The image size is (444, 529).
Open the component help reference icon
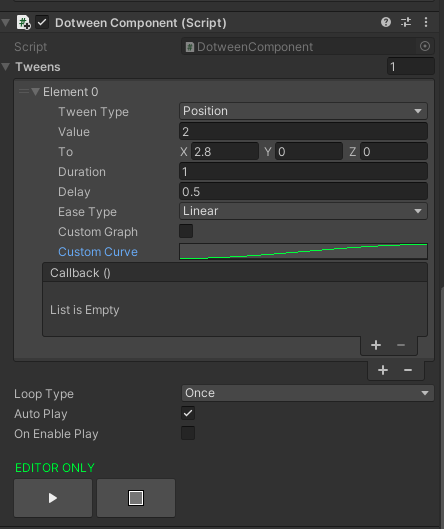pyautogui.click(x=386, y=22)
